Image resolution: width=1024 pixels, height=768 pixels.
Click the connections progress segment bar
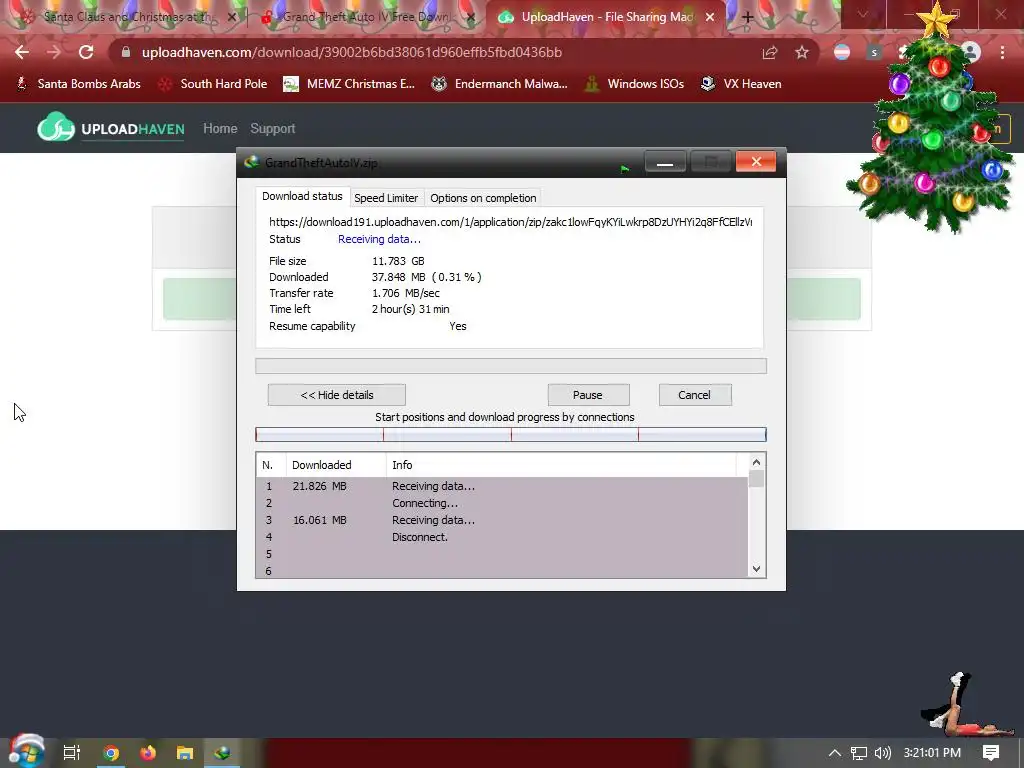[511, 435]
